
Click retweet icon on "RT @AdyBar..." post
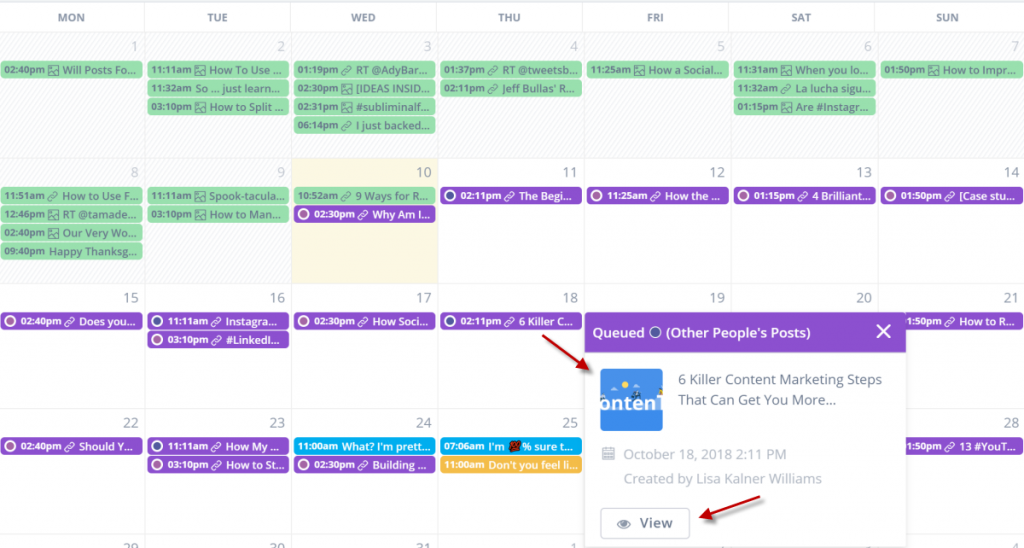[x=347, y=71]
